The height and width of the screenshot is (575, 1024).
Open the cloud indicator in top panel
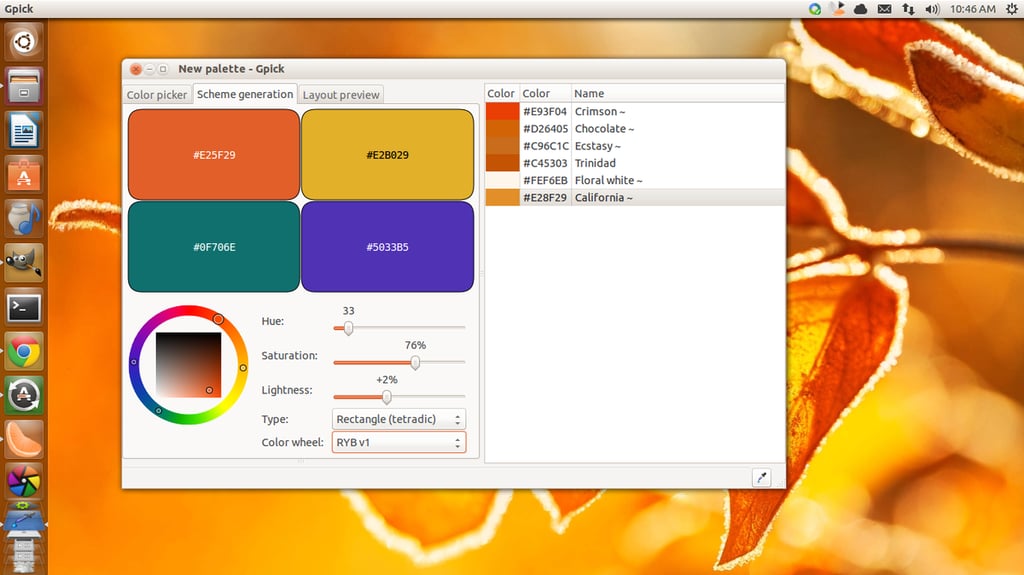(861, 9)
